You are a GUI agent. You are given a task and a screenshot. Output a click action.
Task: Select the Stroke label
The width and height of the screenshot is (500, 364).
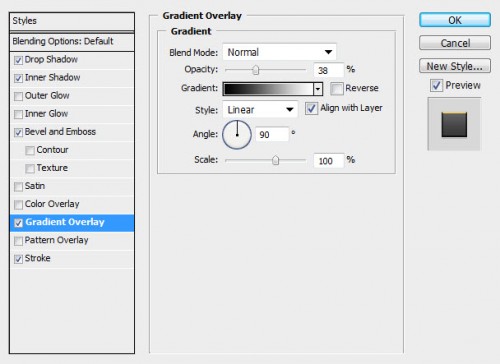pos(38,258)
